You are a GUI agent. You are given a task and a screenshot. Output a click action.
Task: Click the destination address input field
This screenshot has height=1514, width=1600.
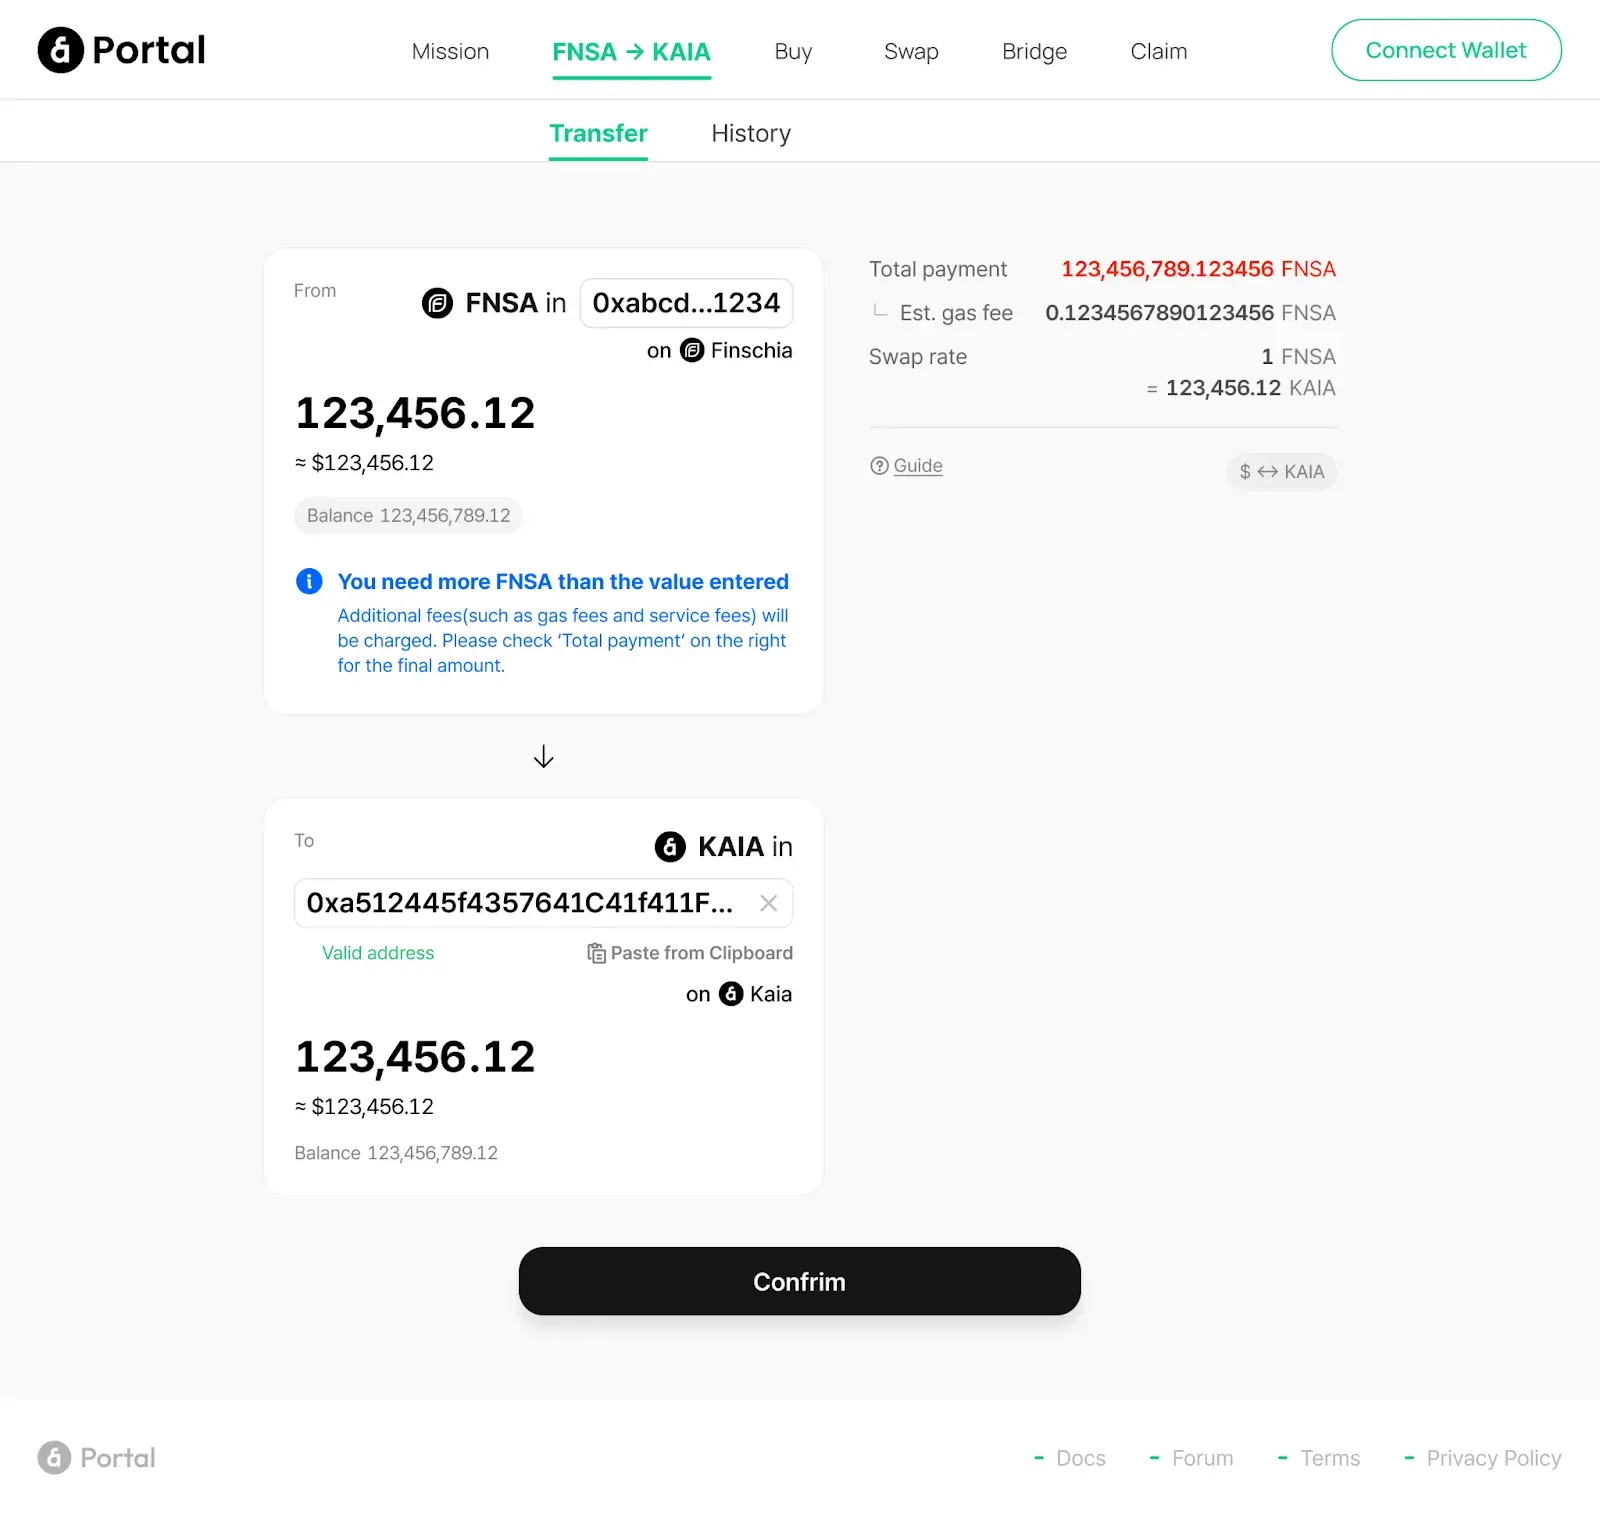point(520,903)
